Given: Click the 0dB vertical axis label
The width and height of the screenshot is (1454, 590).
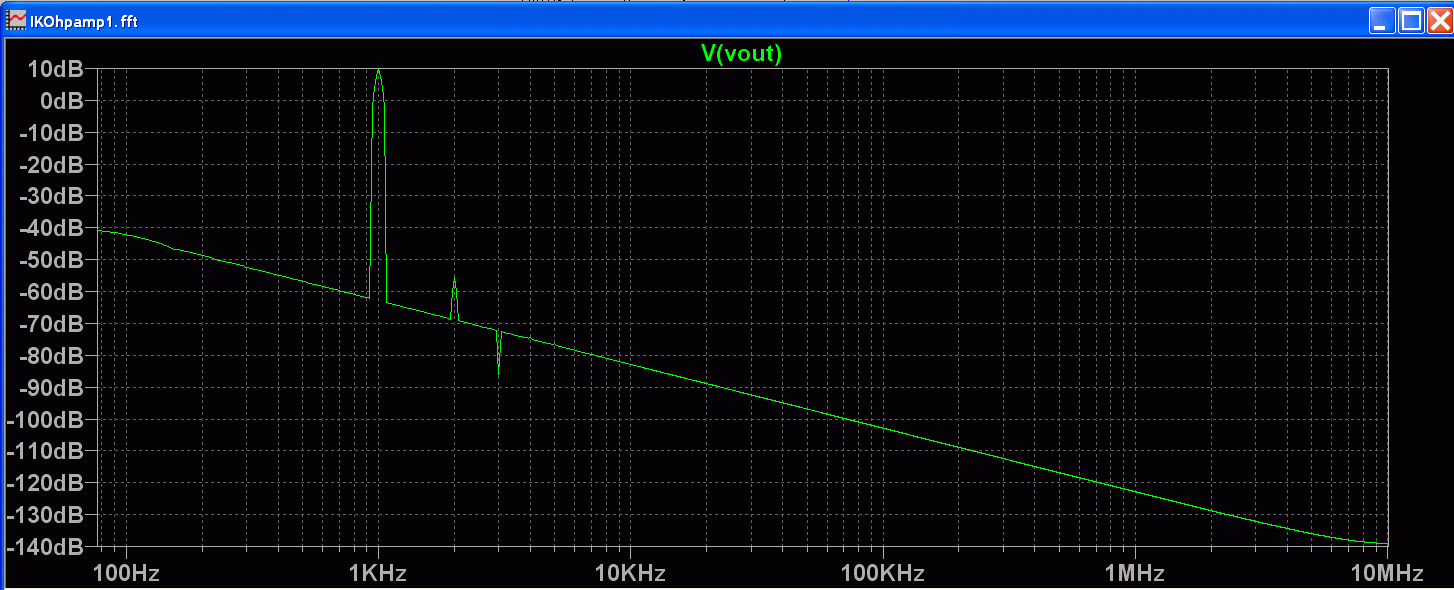Looking at the screenshot, I should pos(62,101).
